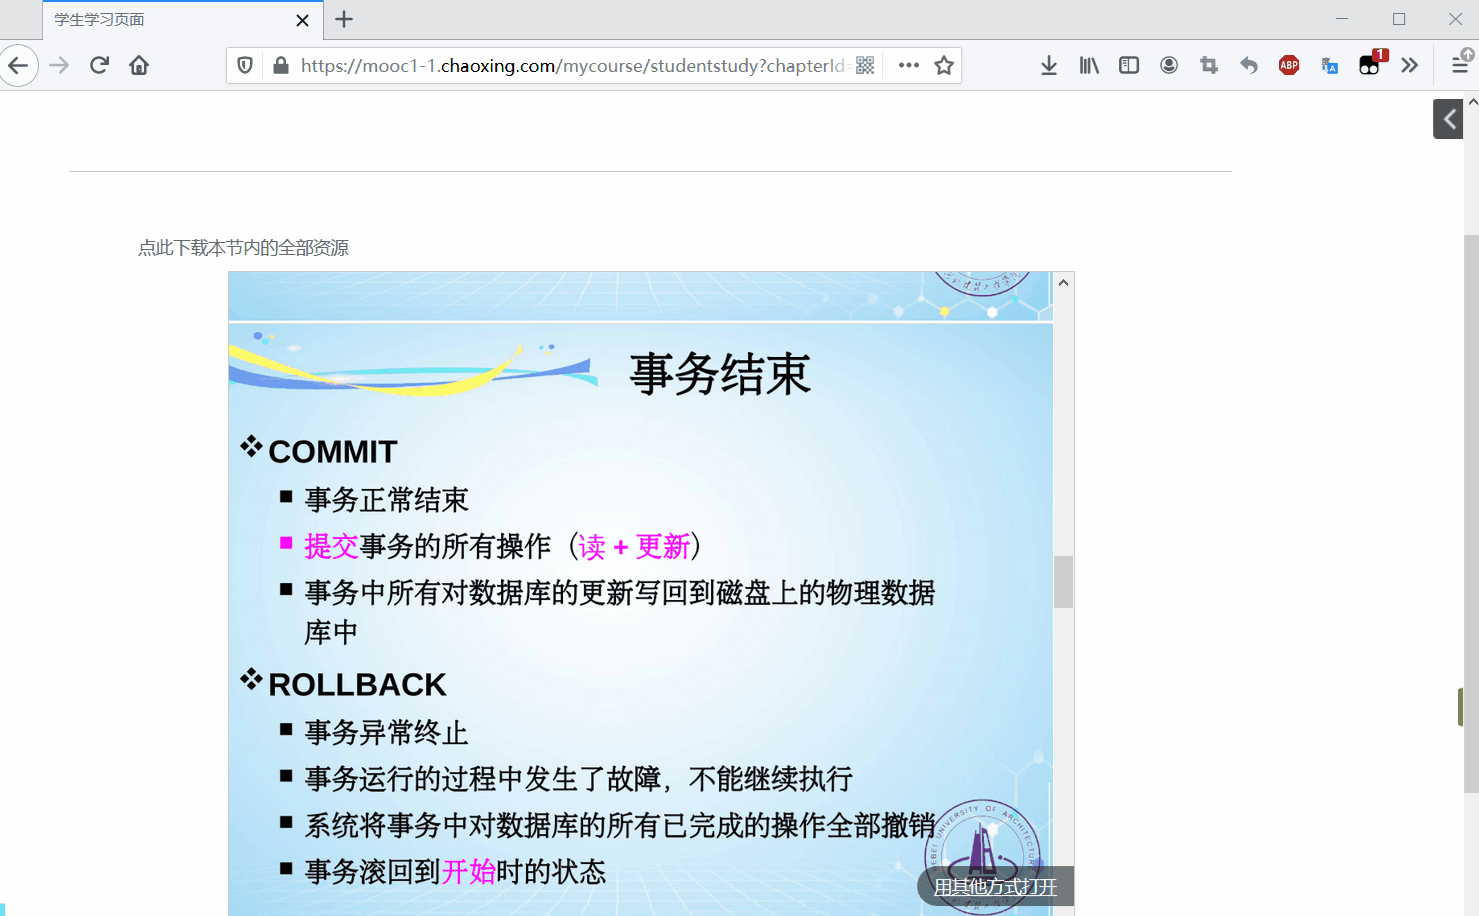Screen dimensions: 1479x916
Task: Open the translation extension icon
Action: coord(1329,66)
